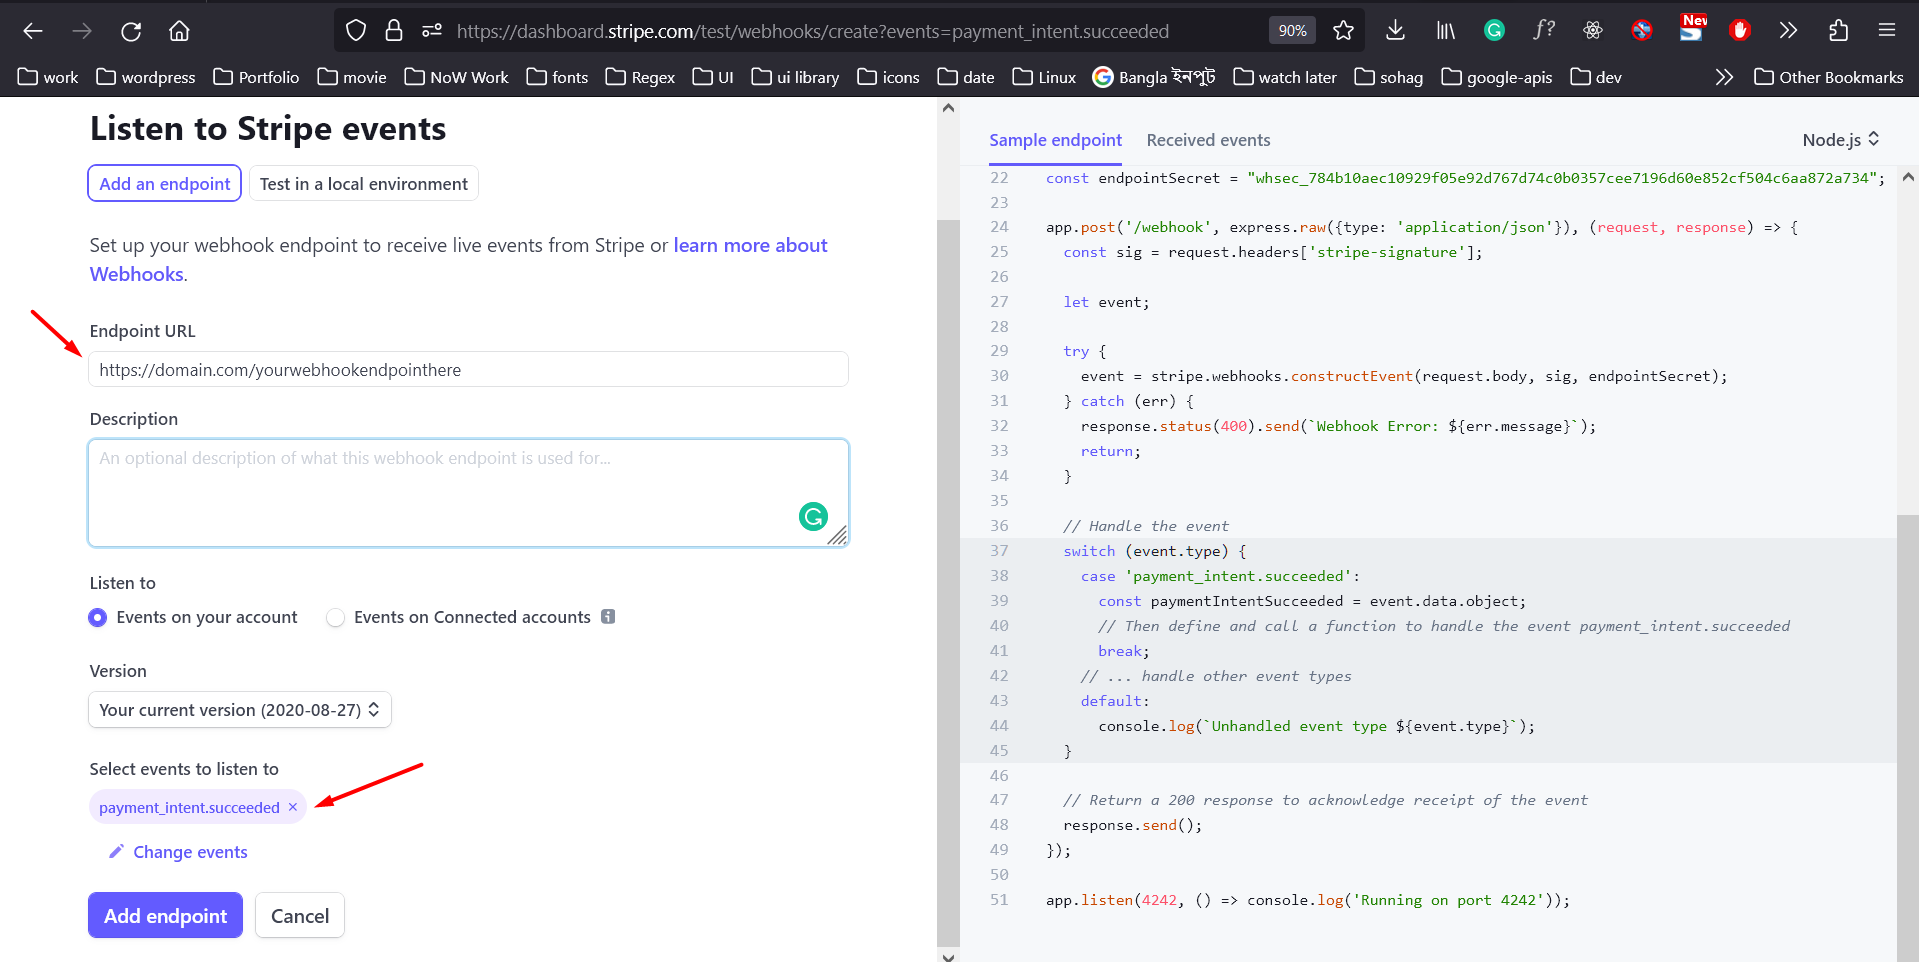
Task: Open the Portfolio bookmarks folder
Action: 256,77
